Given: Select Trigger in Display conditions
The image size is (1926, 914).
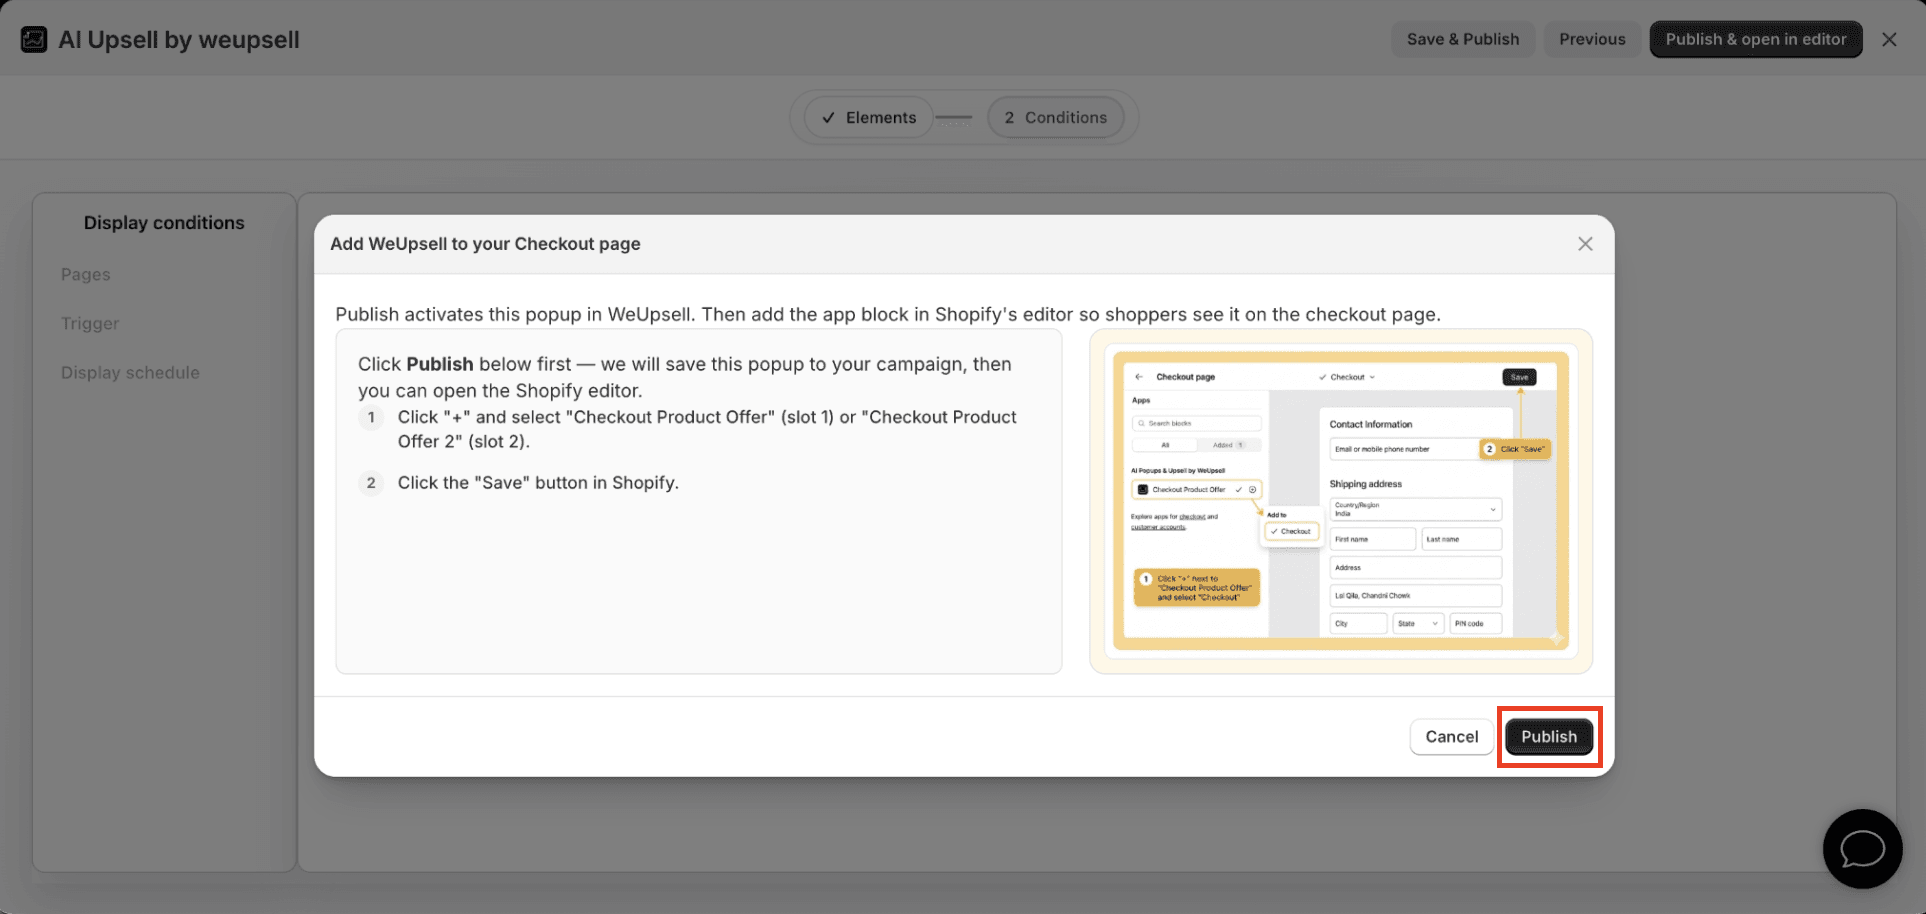Looking at the screenshot, I should (x=90, y=323).
